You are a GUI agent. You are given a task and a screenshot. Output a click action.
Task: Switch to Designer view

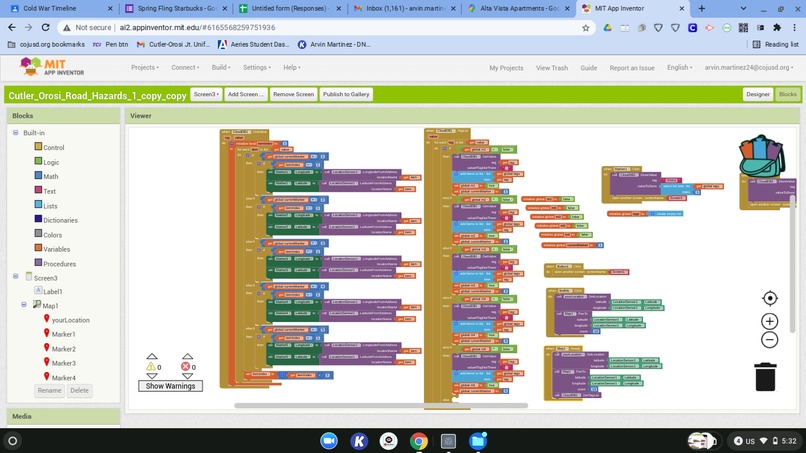point(758,95)
